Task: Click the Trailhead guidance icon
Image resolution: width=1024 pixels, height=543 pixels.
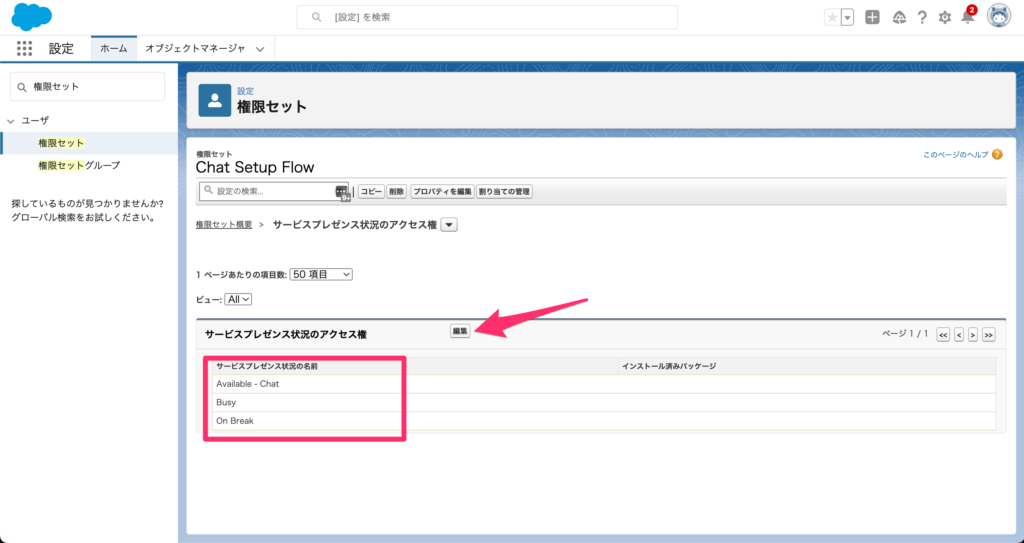Action: point(899,18)
